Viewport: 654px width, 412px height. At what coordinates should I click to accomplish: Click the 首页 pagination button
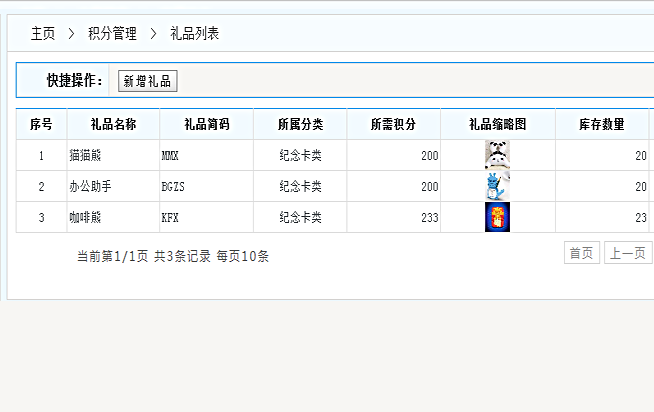click(x=581, y=254)
